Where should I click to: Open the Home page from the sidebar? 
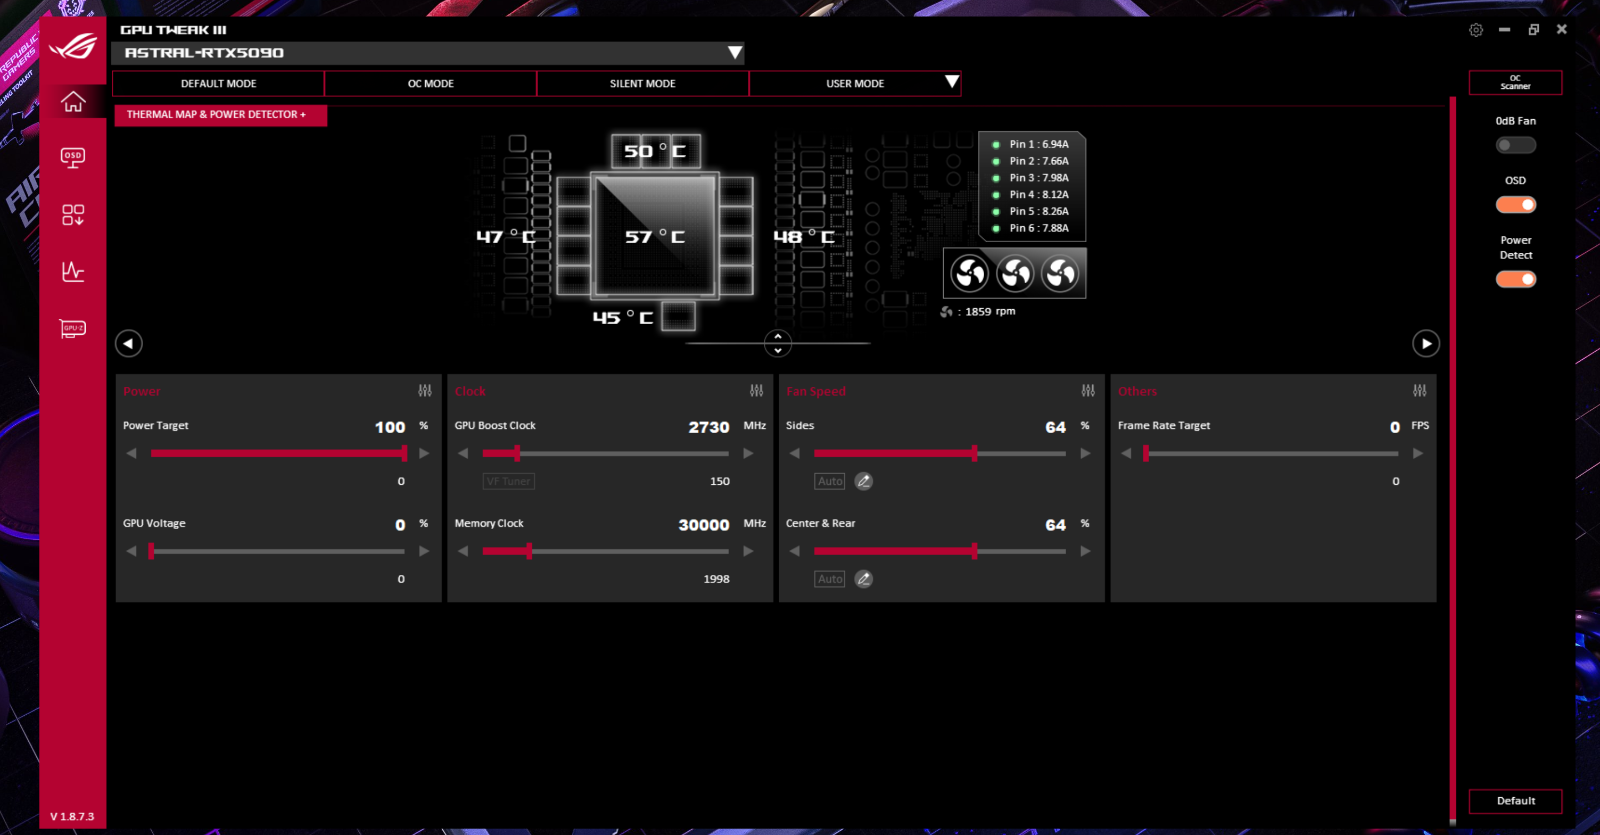click(x=73, y=102)
